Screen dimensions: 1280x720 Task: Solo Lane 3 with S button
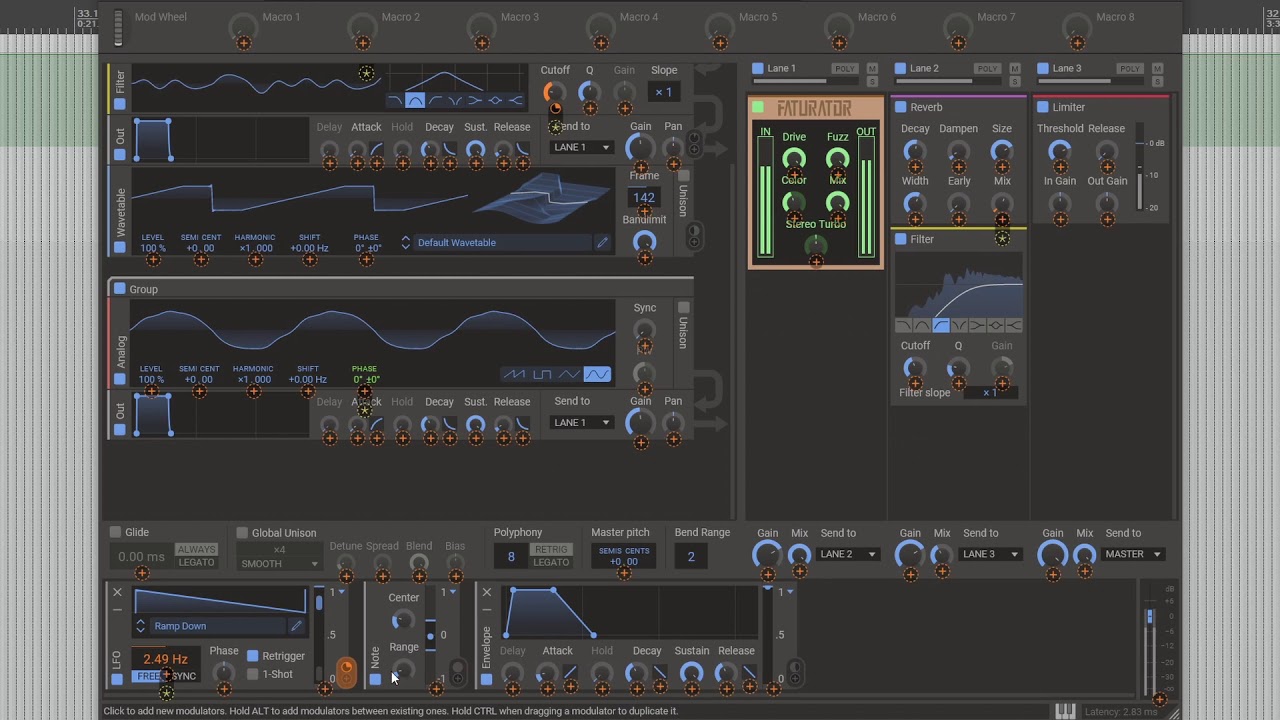1158,81
